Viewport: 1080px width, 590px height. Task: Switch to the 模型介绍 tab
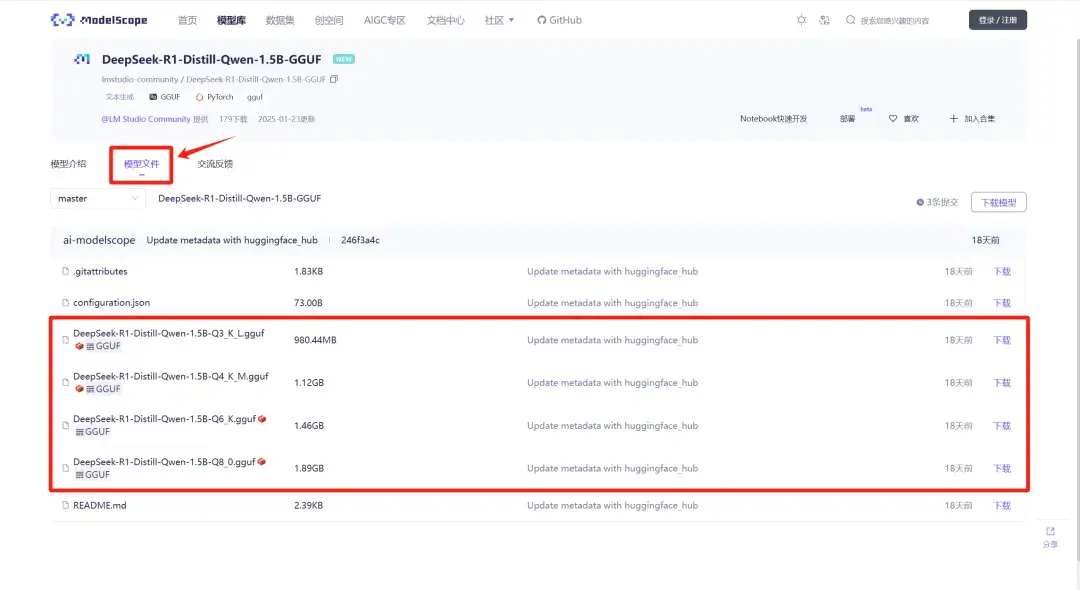click(68, 164)
